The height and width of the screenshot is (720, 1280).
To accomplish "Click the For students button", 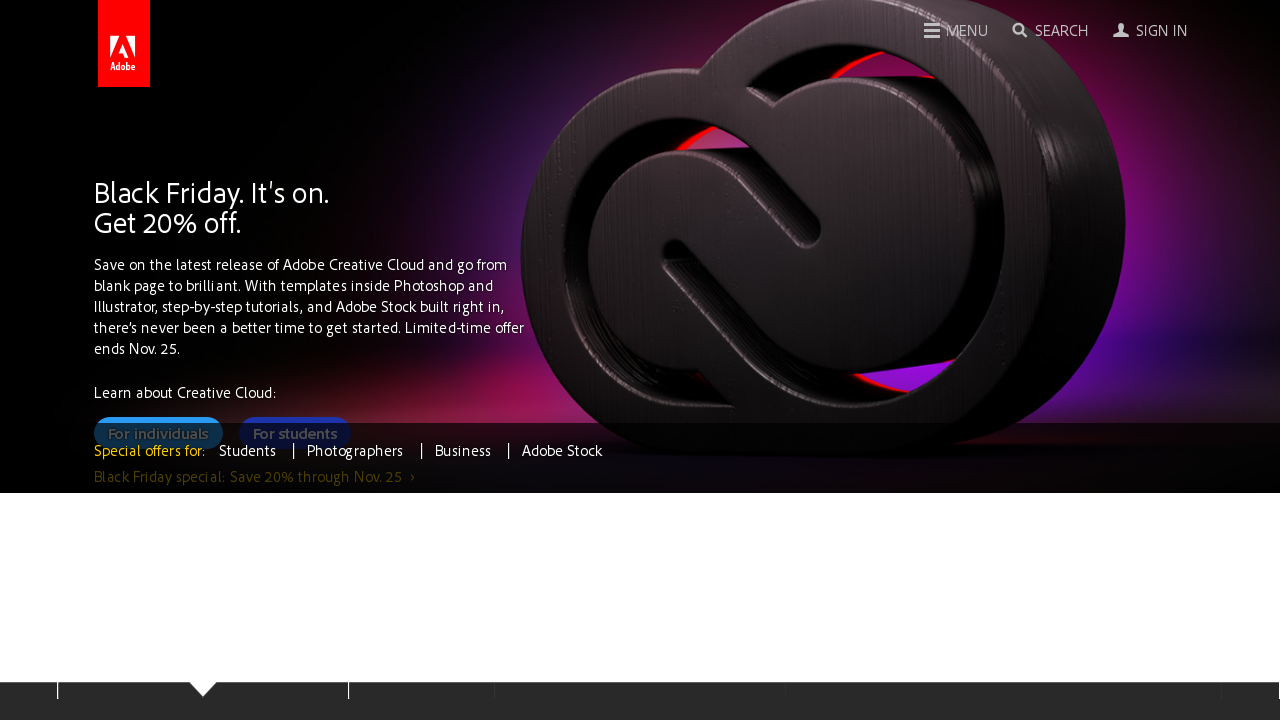I will [295, 433].
